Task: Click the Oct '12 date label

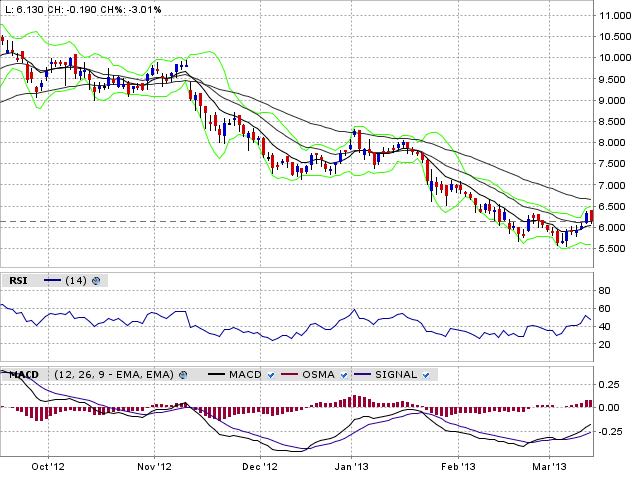Action: point(50,466)
